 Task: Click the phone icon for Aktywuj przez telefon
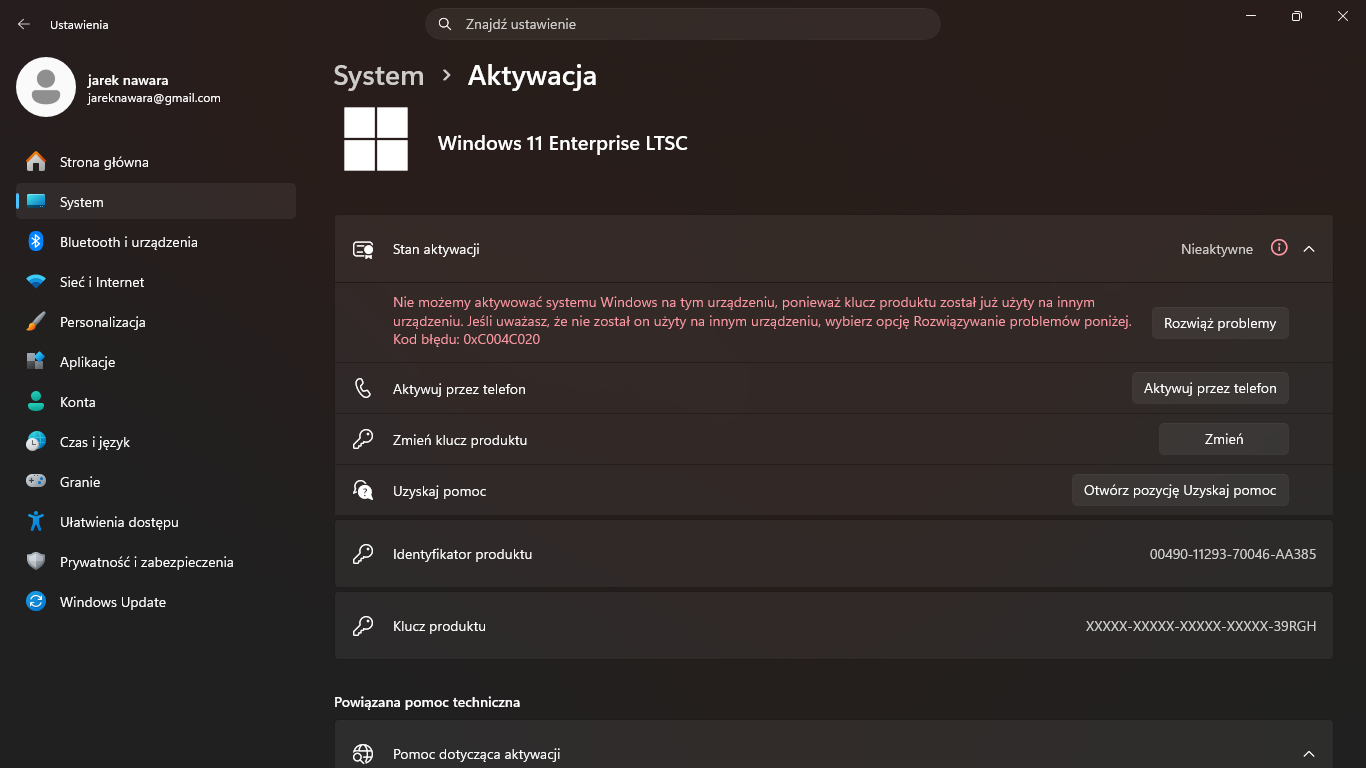(363, 388)
